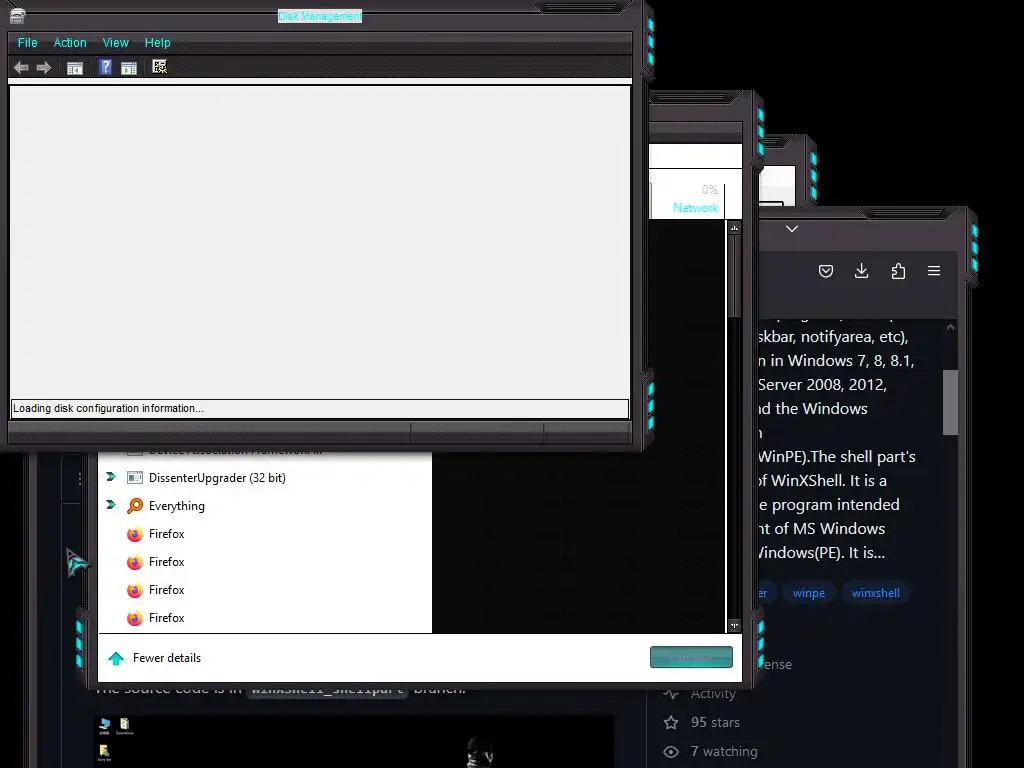Open the Action menu in Disk Management
The image size is (1024, 768).
70,42
